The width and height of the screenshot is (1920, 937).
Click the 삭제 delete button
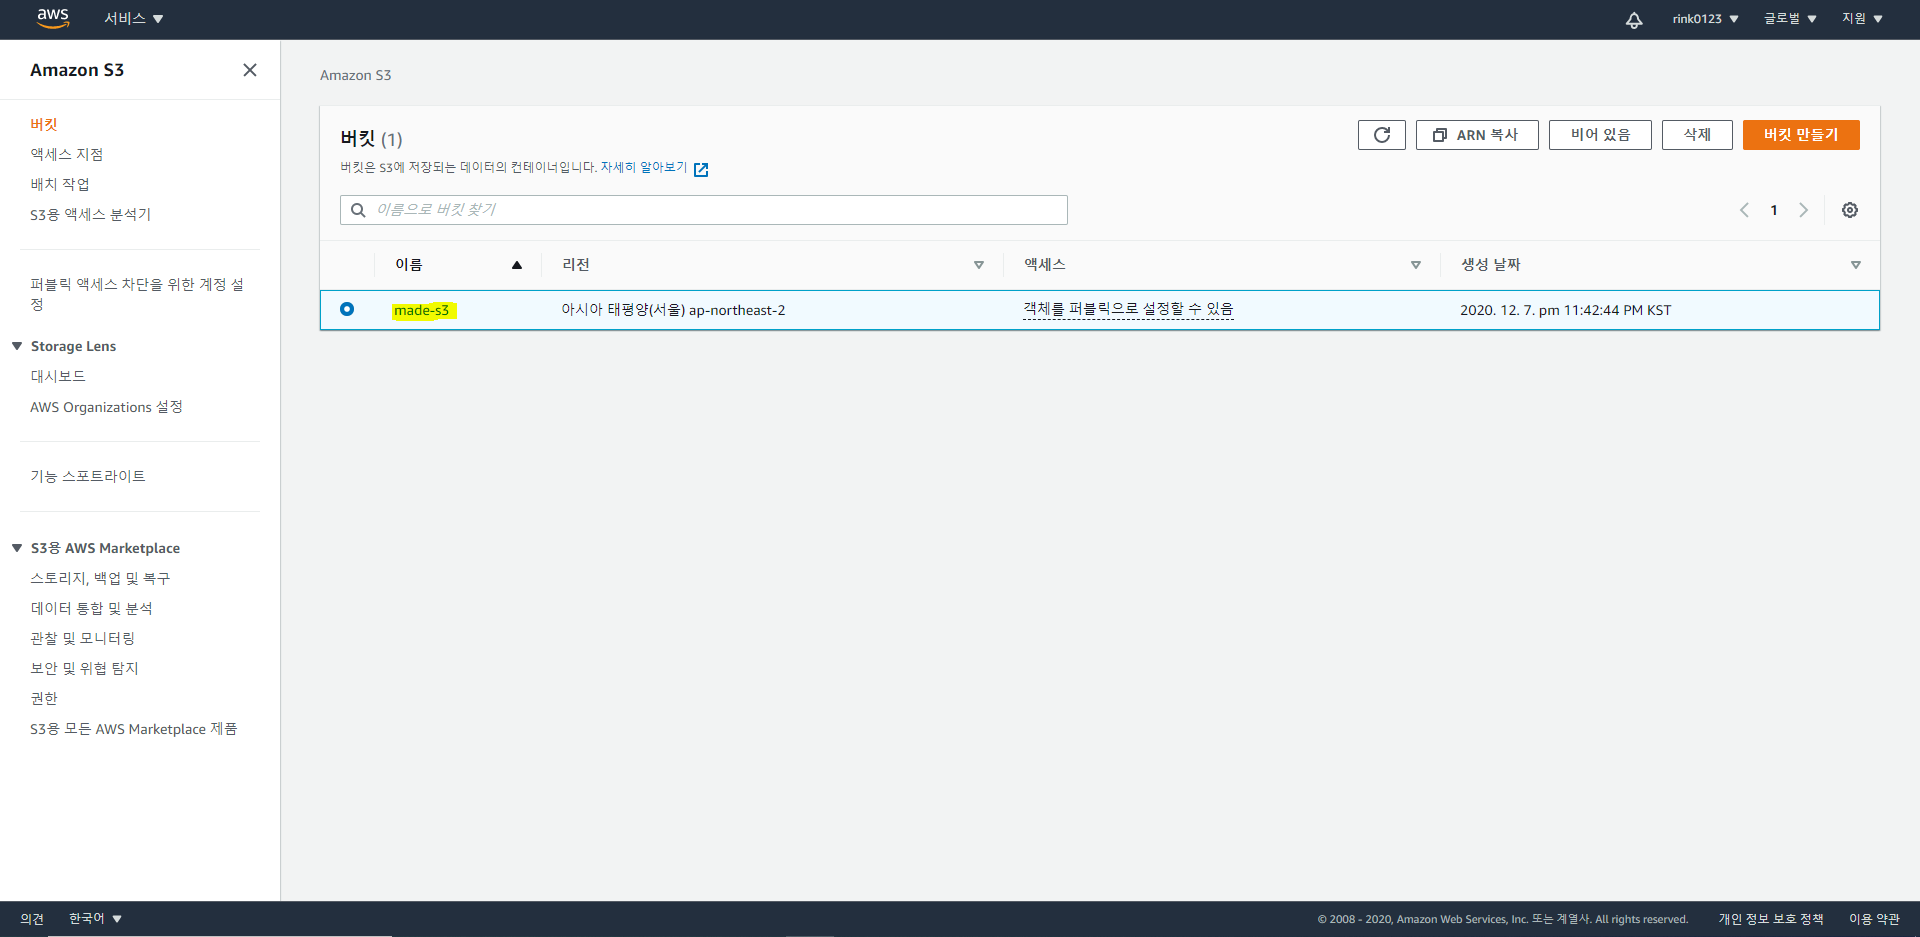(x=1697, y=135)
